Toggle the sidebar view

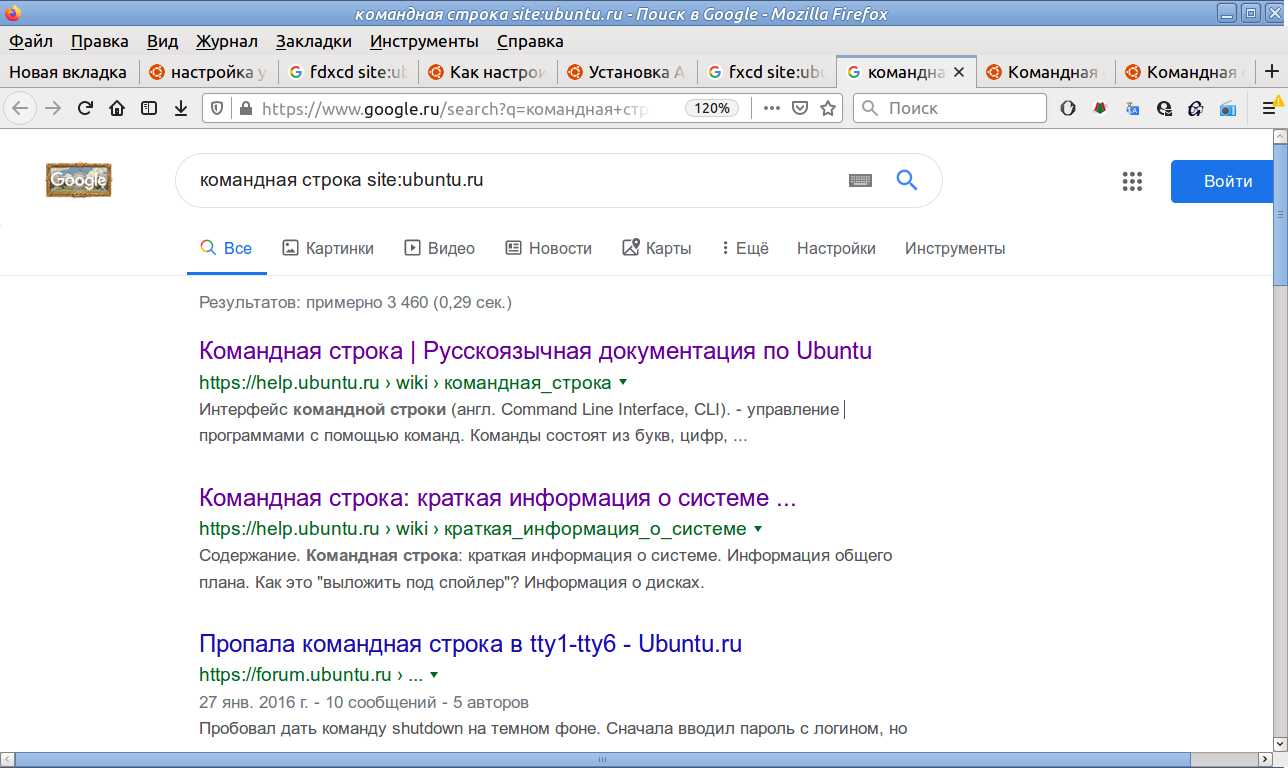tap(149, 108)
